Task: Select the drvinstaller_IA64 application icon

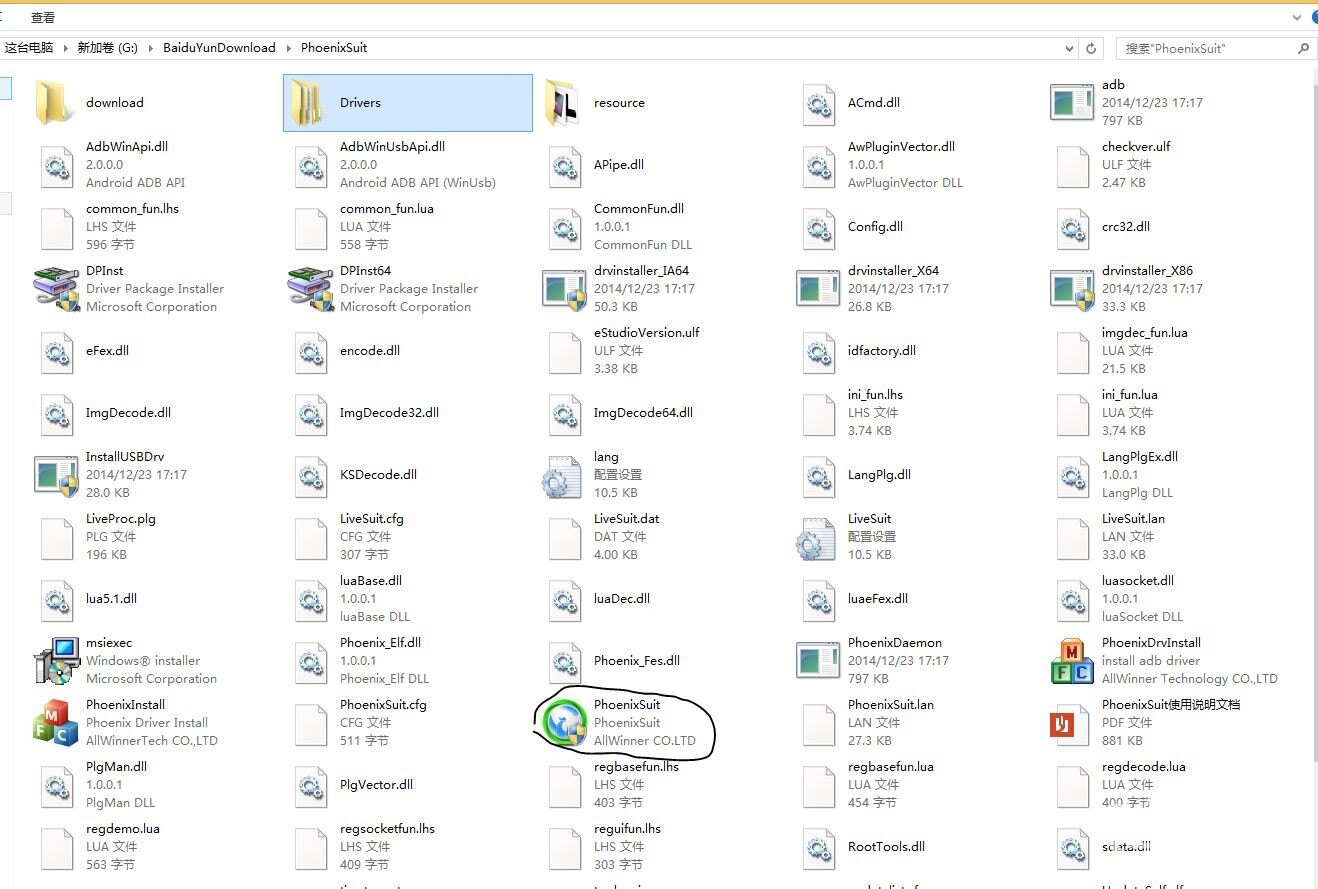Action: pos(566,289)
